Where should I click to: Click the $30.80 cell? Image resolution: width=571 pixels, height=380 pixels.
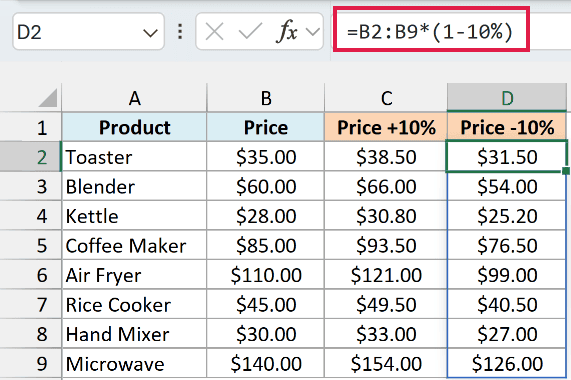(386, 216)
